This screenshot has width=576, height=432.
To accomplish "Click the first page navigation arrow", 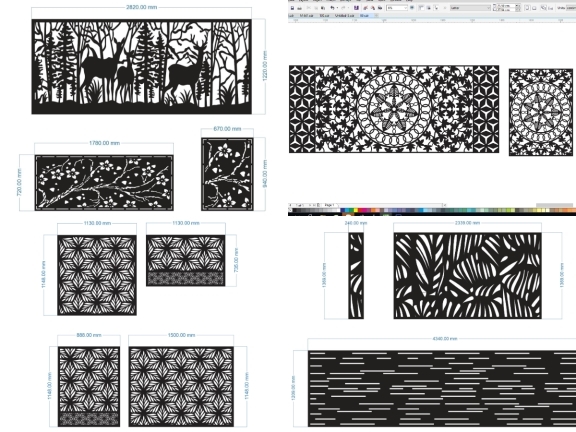I will [291, 205].
